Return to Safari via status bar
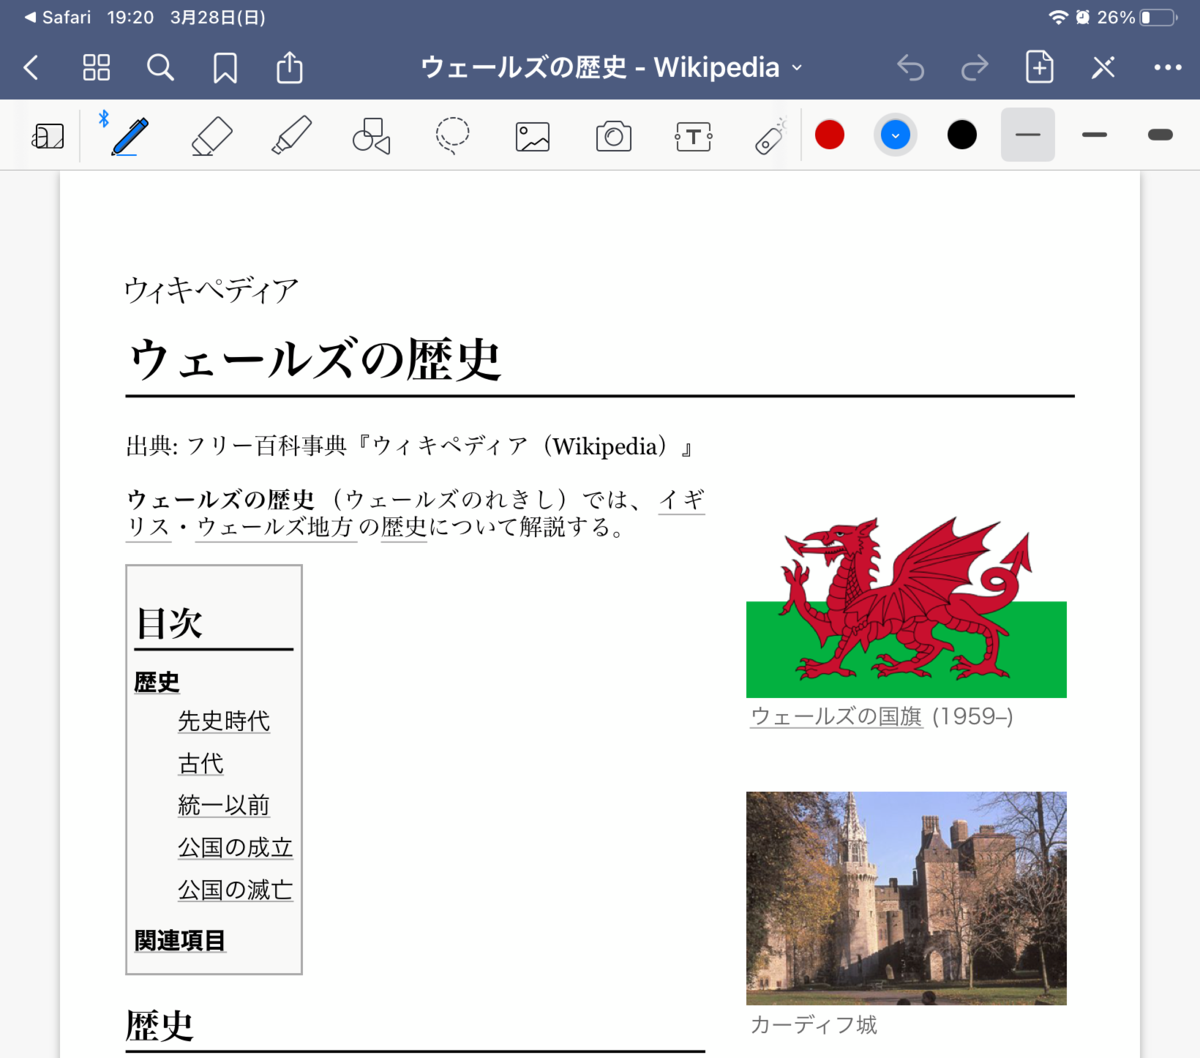This screenshot has height=1058, width=1200. coord(58,17)
